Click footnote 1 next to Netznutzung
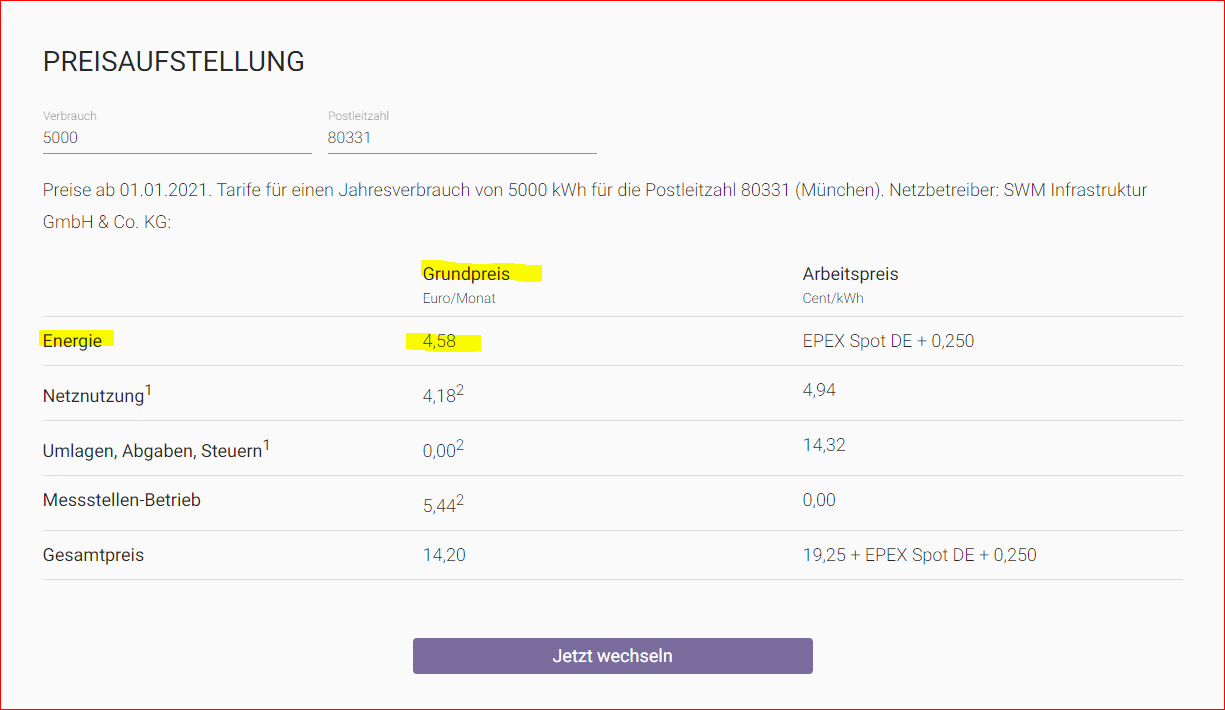 pyautogui.click(x=149, y=390)
